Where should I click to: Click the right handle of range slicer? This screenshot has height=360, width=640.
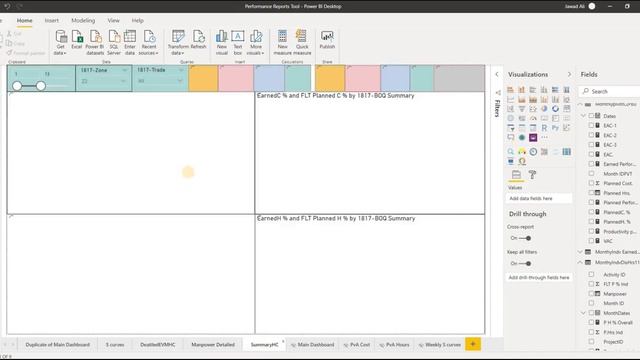41,86
